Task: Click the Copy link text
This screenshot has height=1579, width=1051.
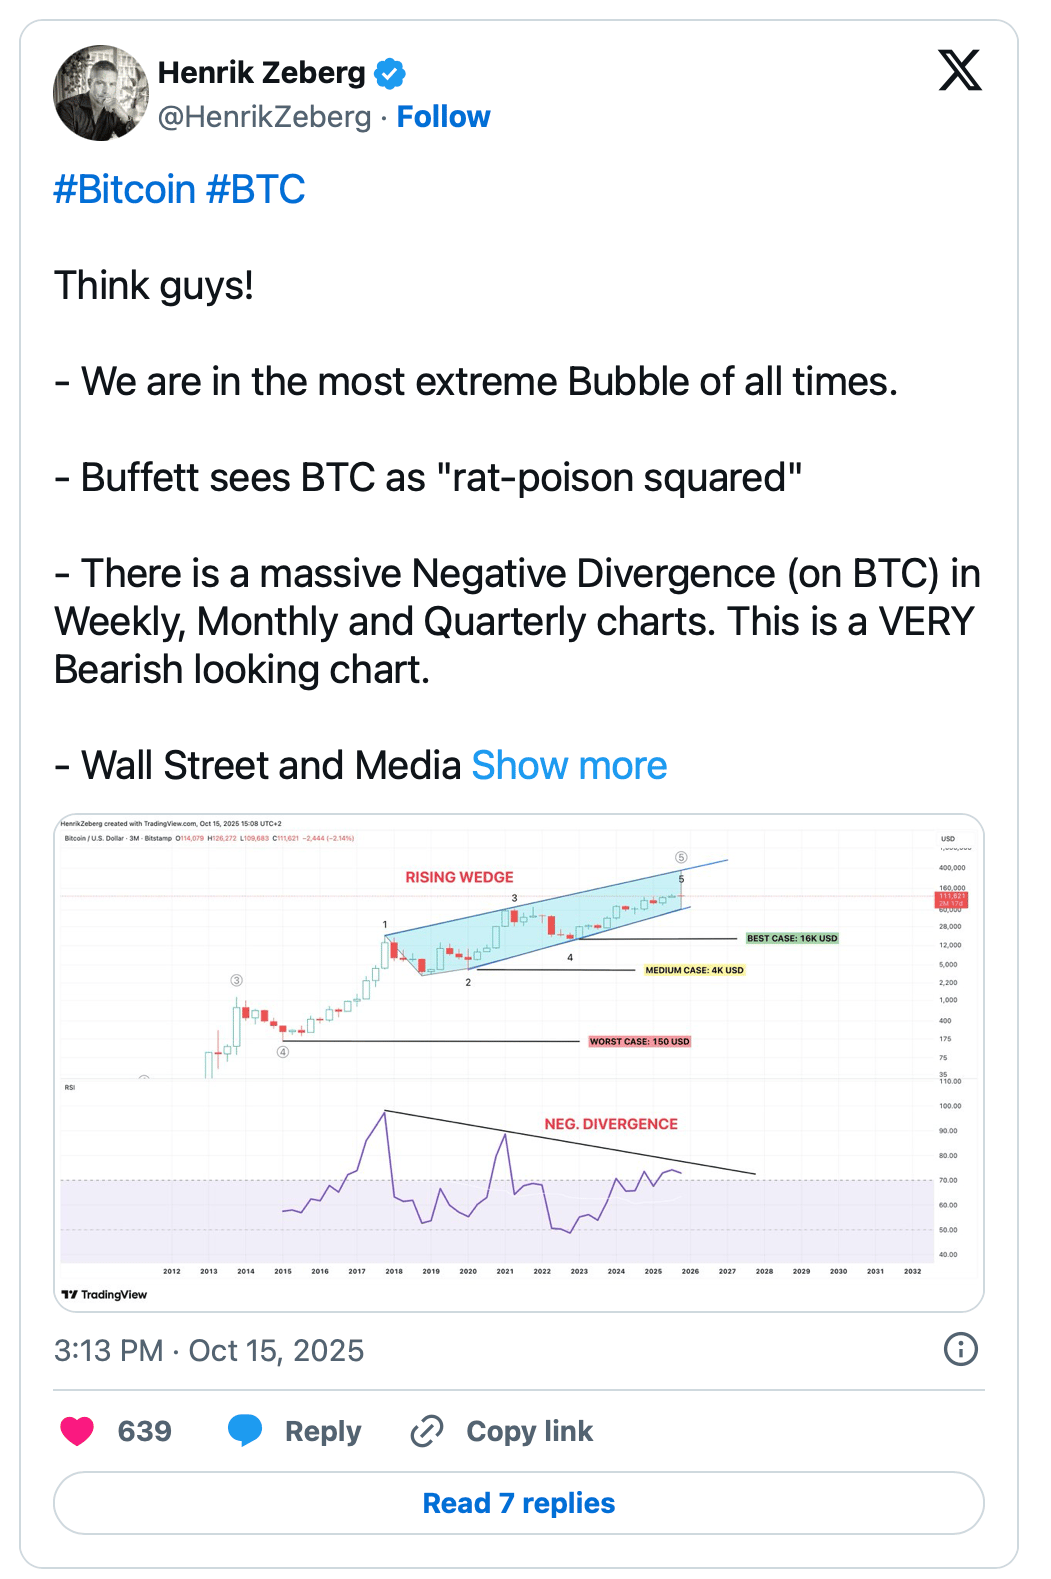Action: pyautogui.click(x=529, y=1431)
